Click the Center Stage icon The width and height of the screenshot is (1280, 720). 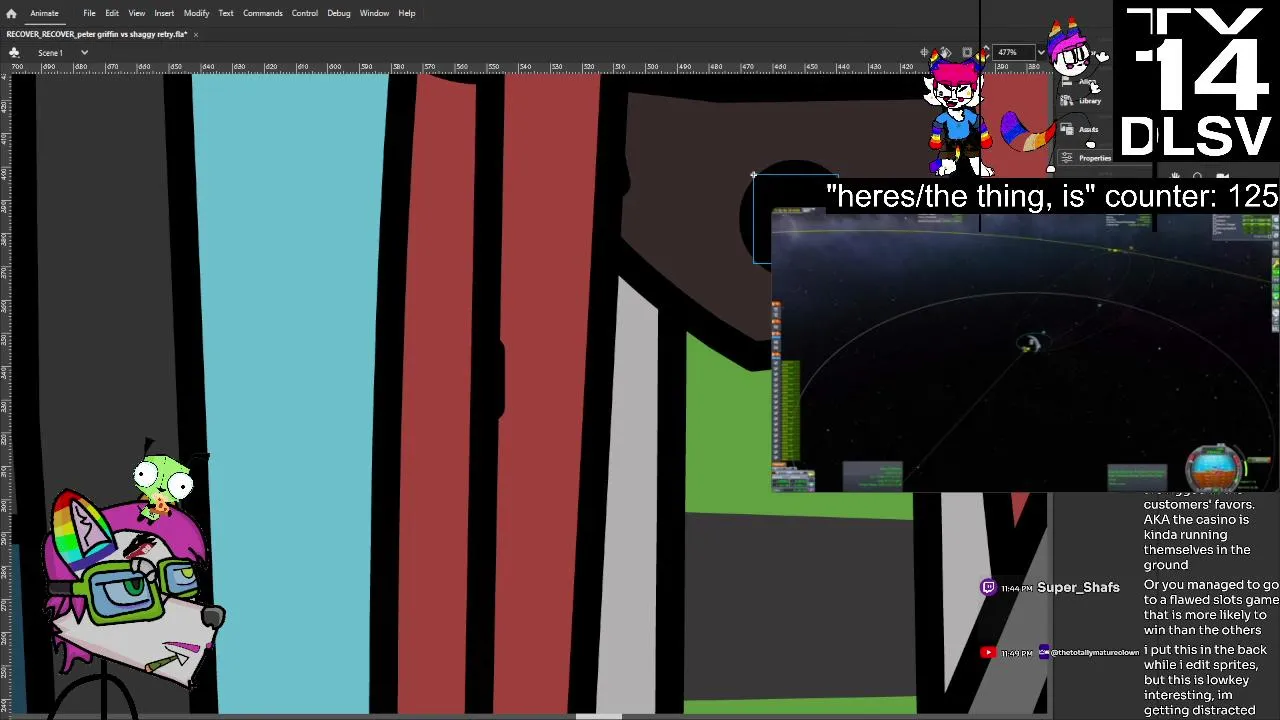(925, 52)
